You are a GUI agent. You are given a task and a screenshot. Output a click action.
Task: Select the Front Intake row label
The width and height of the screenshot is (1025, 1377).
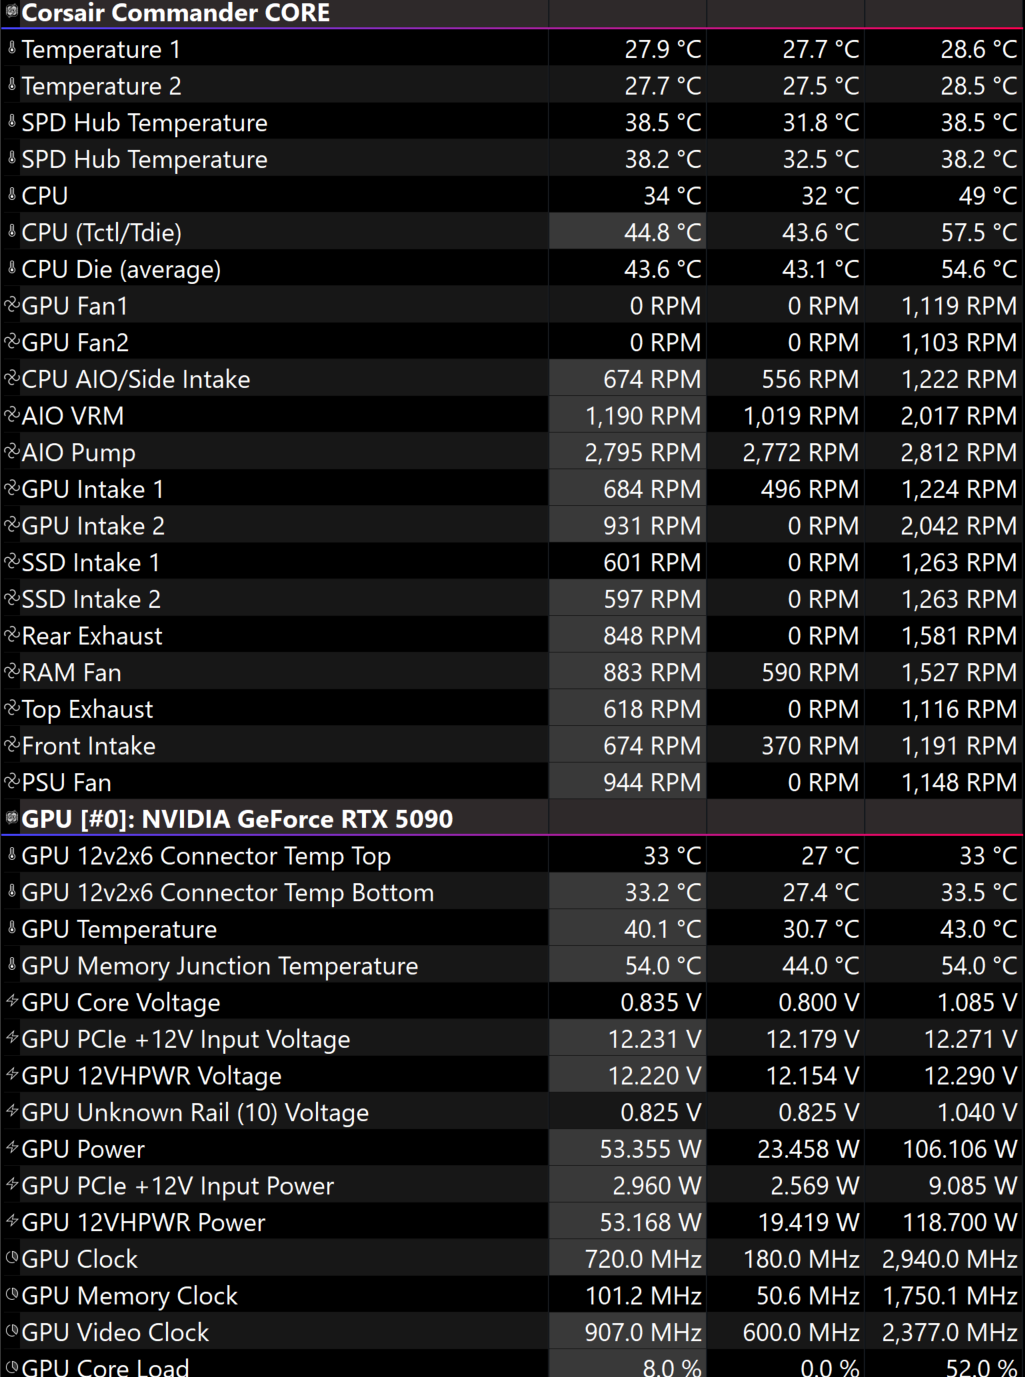coord(89,746)
